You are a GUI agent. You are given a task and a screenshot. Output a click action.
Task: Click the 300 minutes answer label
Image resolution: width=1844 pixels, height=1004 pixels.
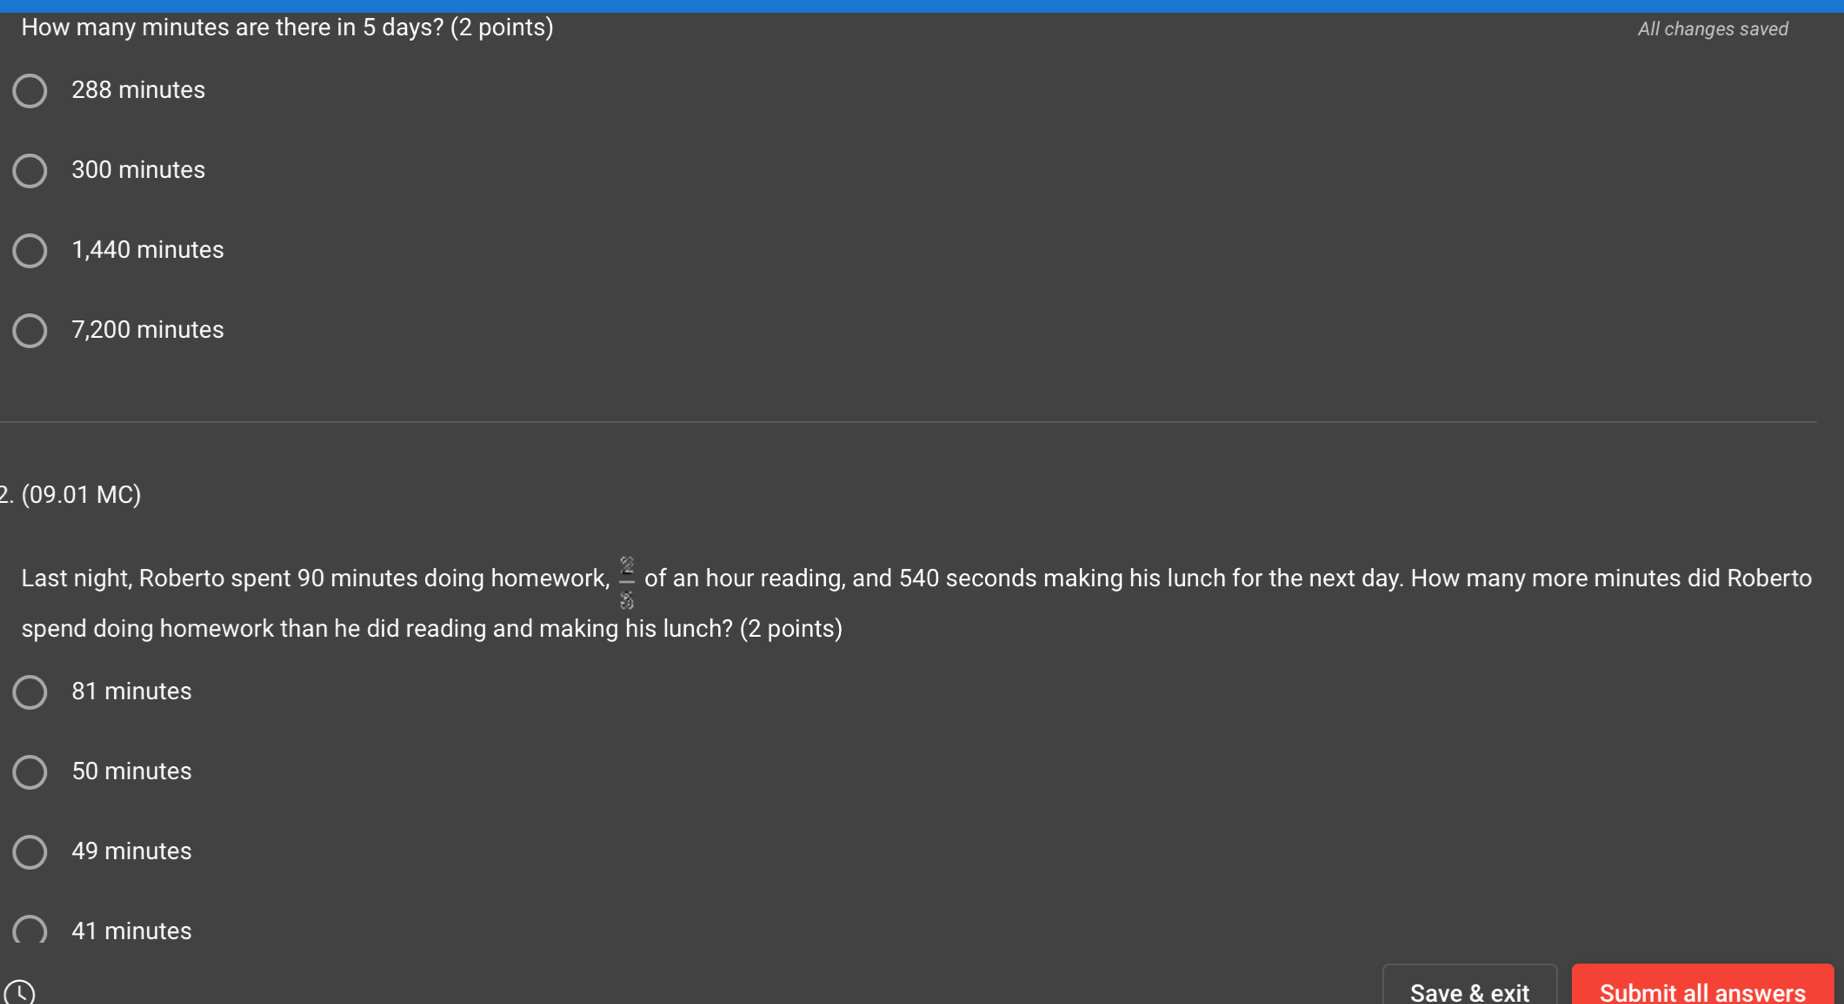click(138, 170)
